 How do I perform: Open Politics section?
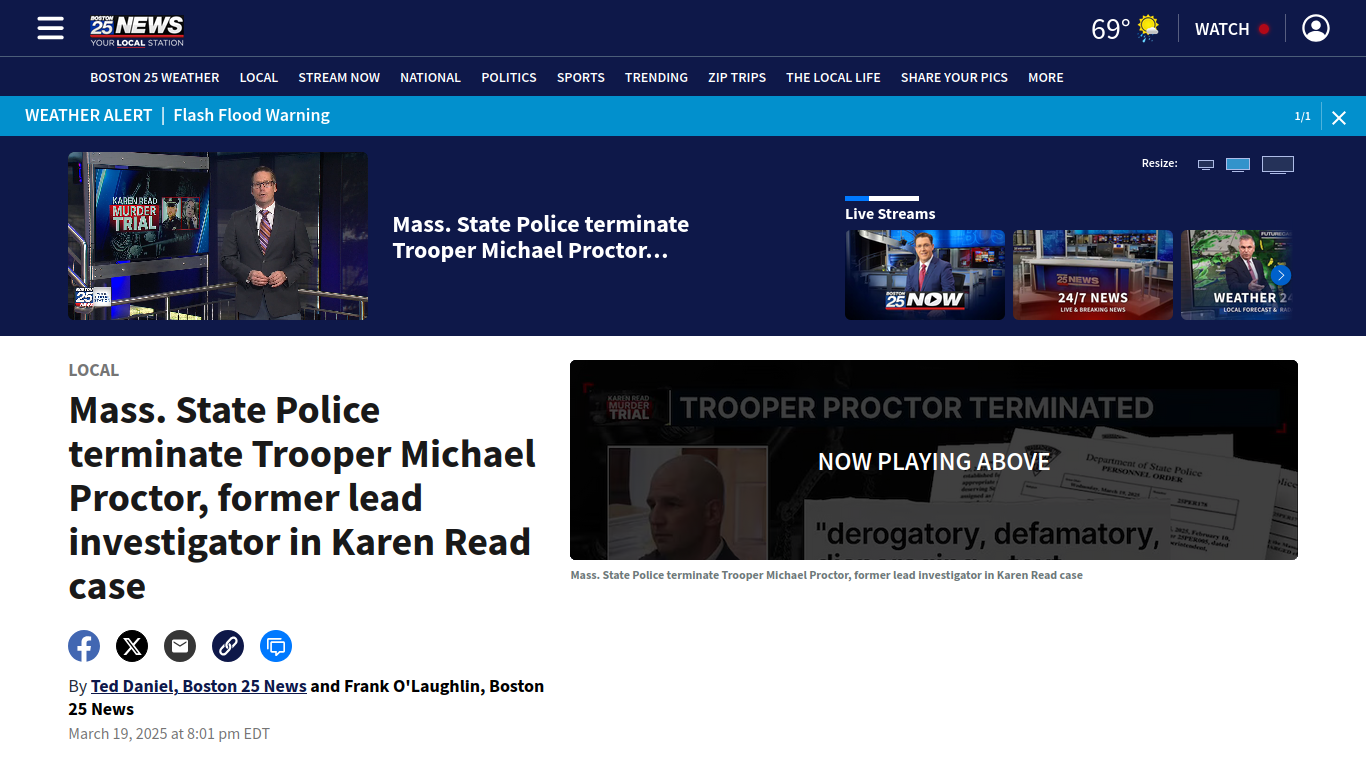coord(509,77)
